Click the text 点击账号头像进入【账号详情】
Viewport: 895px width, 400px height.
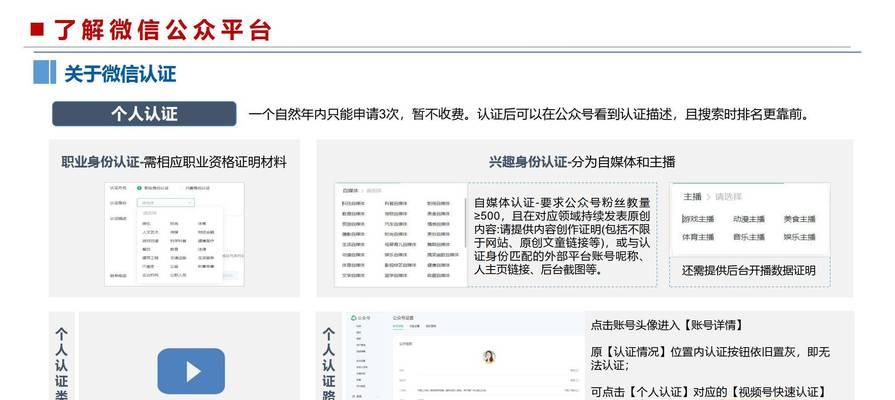click(x=667, y=325)
